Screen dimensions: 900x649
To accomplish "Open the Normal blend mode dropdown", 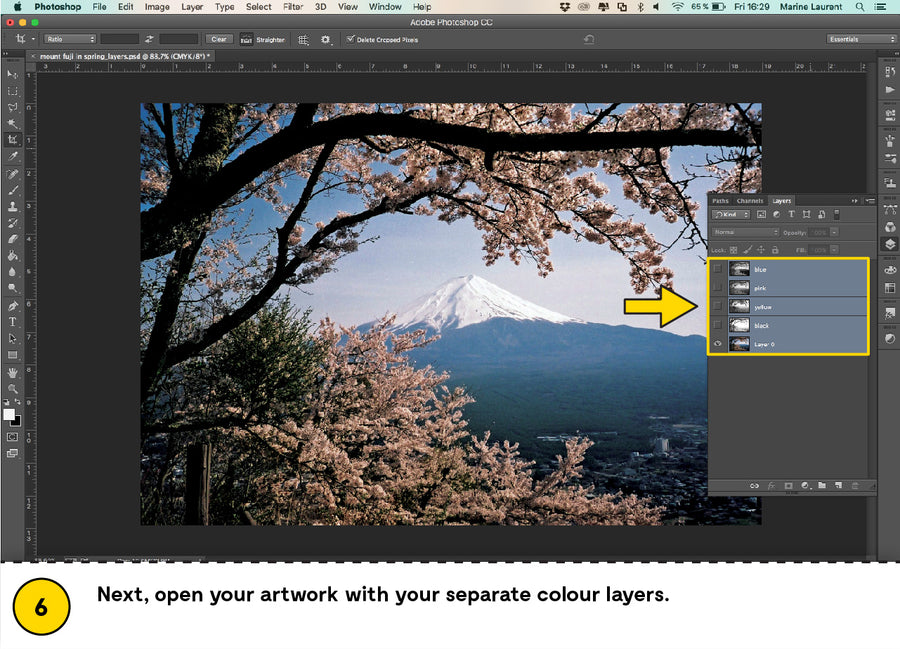I will tap(744, 232).
